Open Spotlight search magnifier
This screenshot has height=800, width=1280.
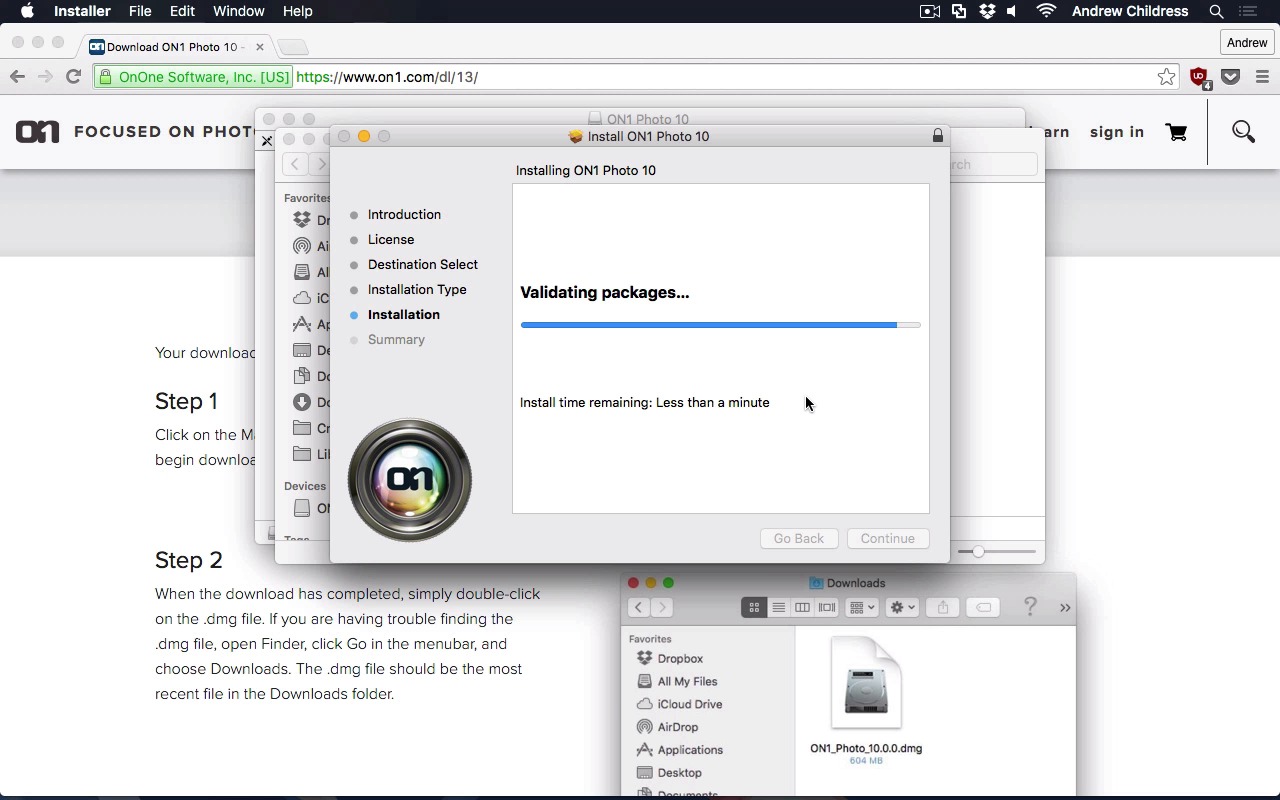pos(1217,11)
